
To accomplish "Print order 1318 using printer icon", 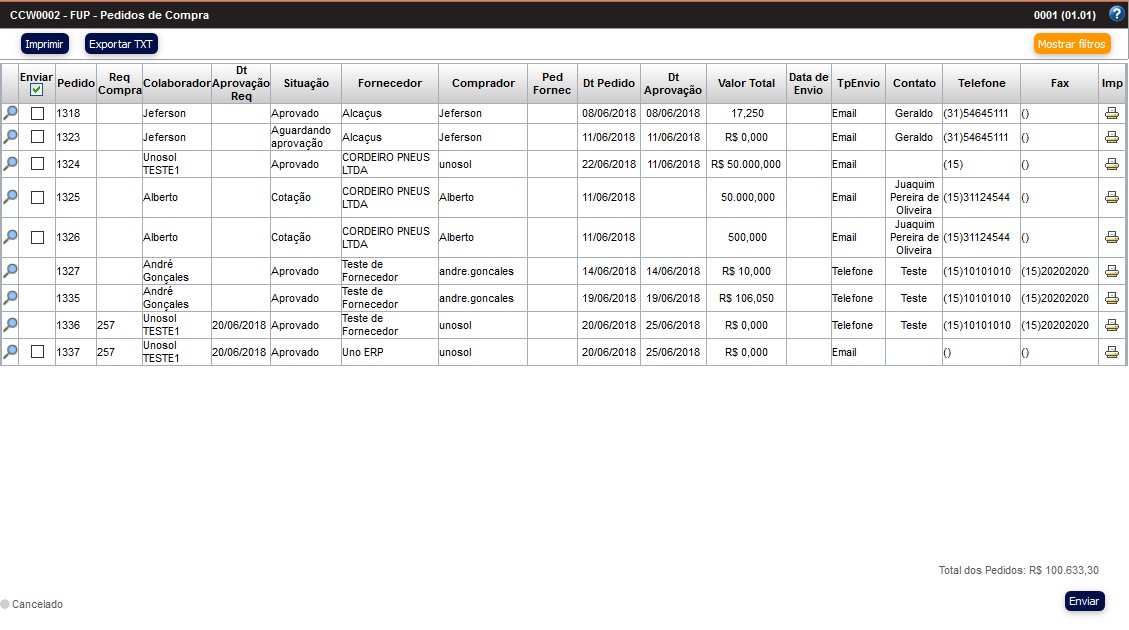I will pos(1111,114).
